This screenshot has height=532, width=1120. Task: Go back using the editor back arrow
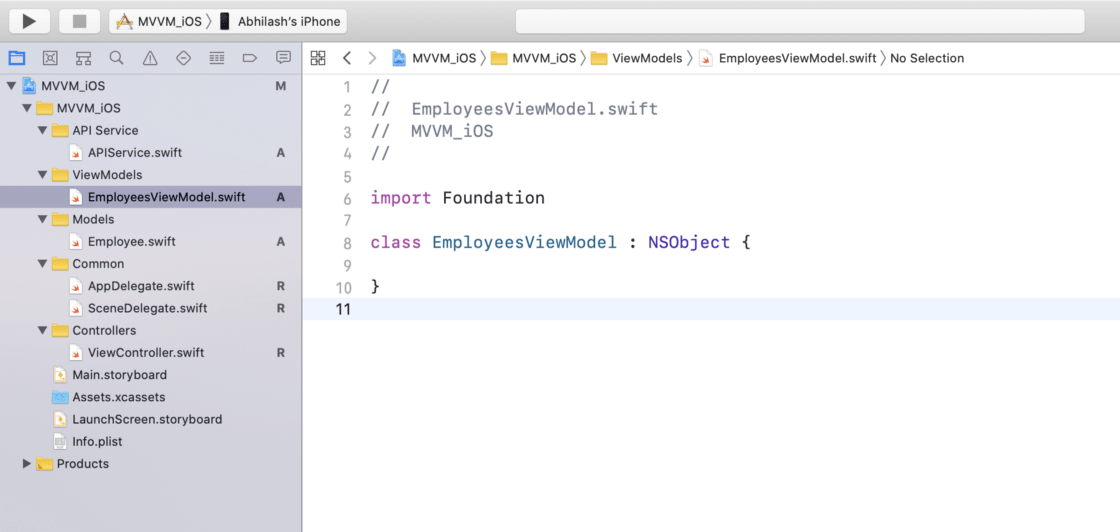[x=347, y=58]
